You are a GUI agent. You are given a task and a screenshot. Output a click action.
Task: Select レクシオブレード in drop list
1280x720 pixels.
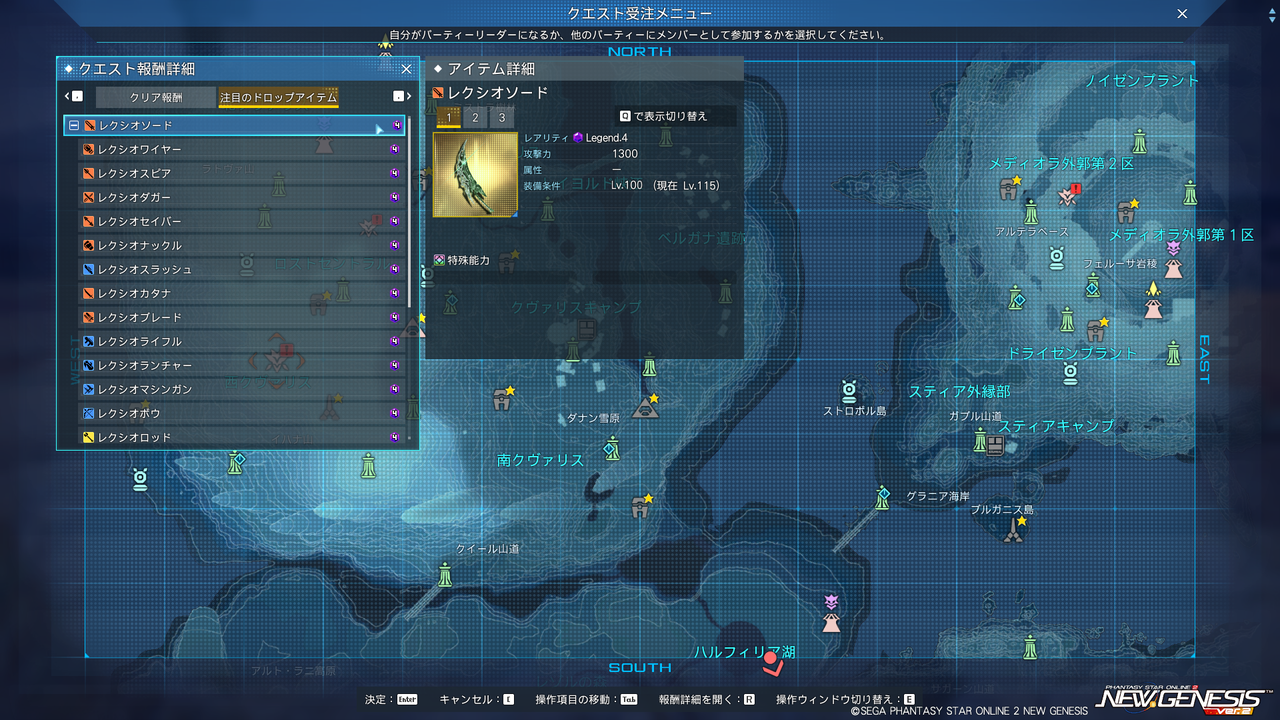pos(242,318)
